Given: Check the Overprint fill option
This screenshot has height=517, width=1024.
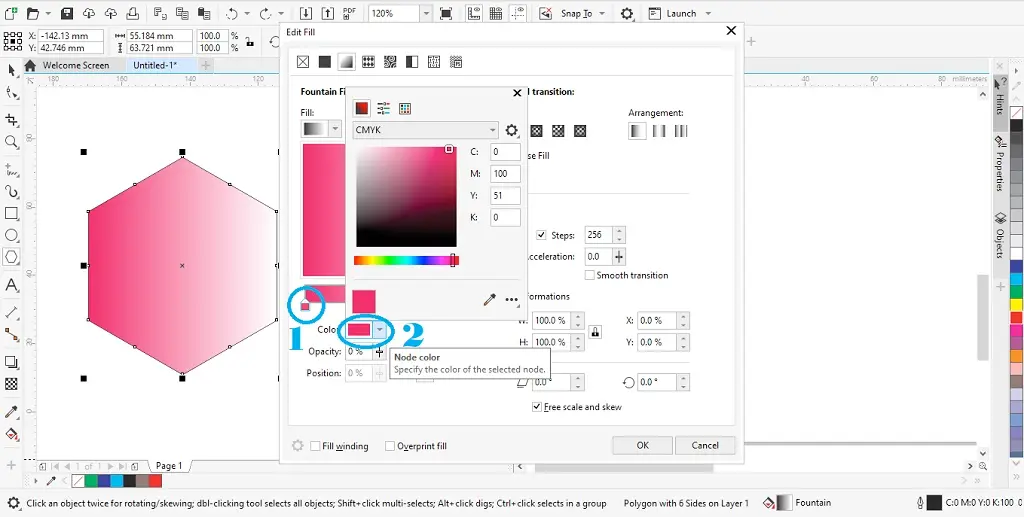Looking at the screenshot, I should (390, 446).
